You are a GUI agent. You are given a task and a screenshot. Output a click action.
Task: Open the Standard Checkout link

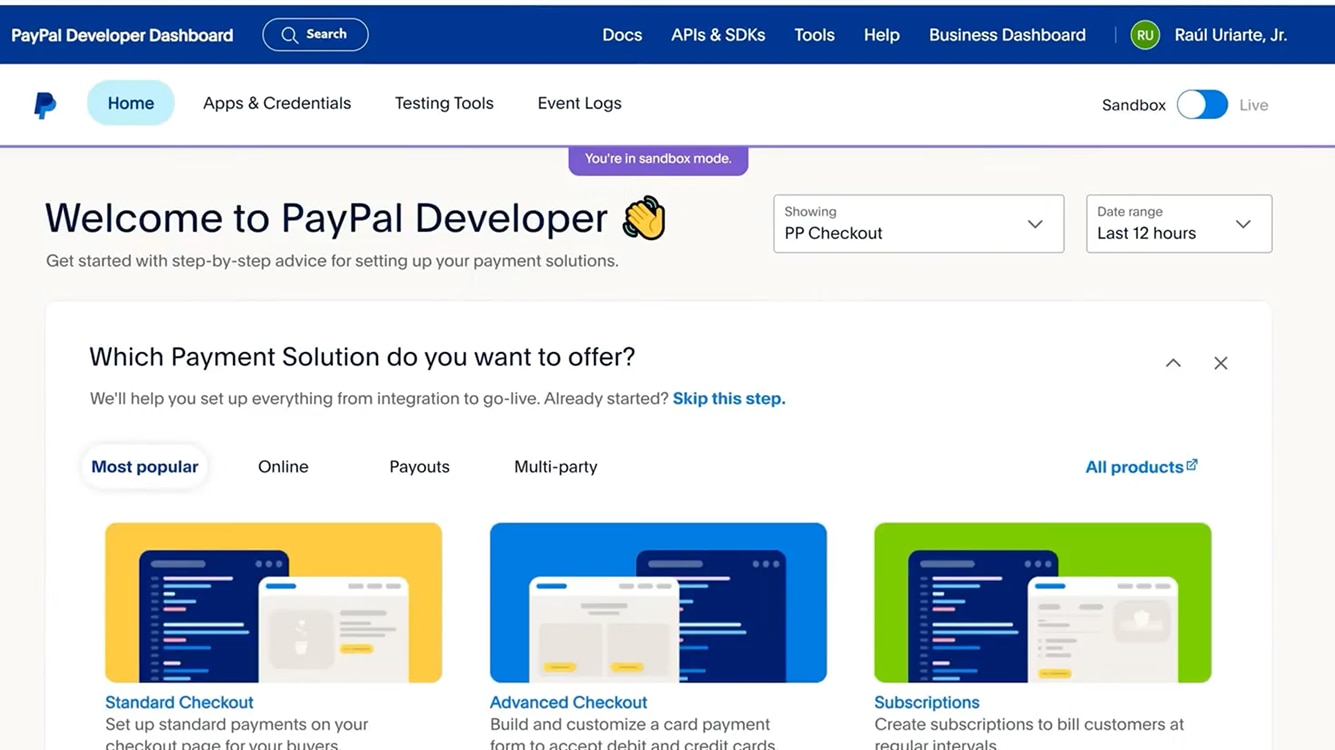(x=179, y=702)
